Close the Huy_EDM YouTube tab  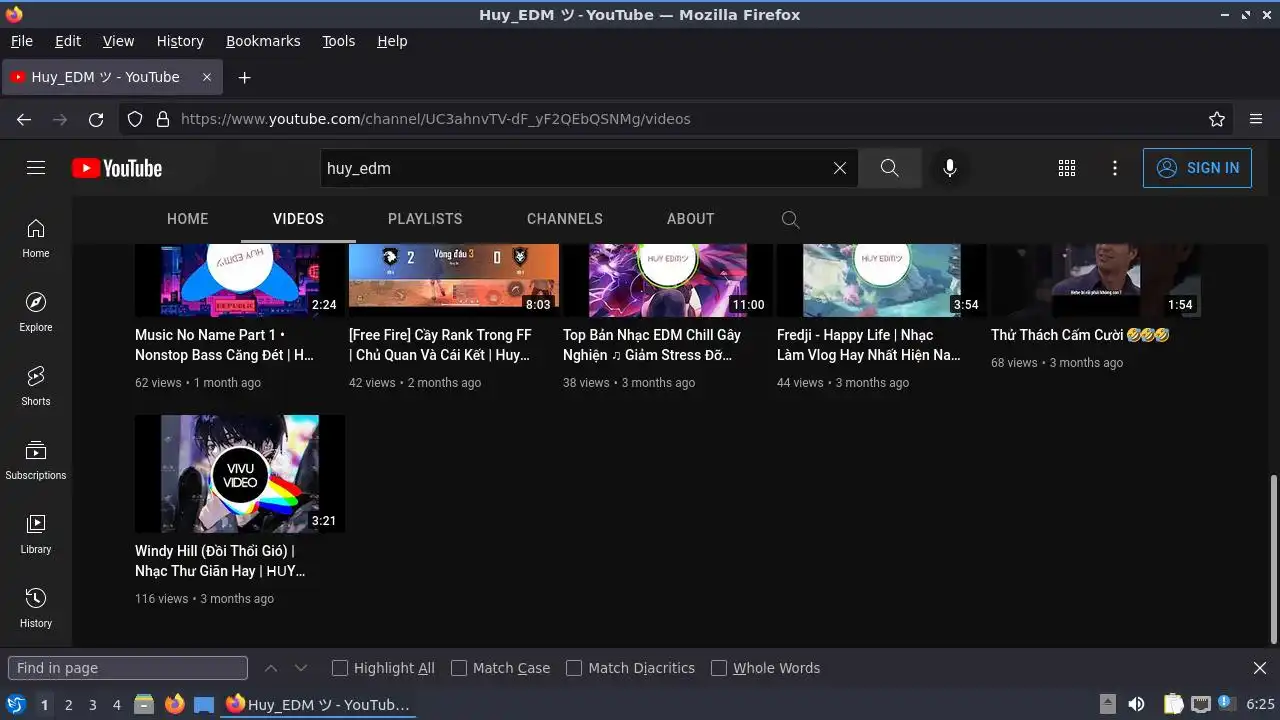coord(207,77)
